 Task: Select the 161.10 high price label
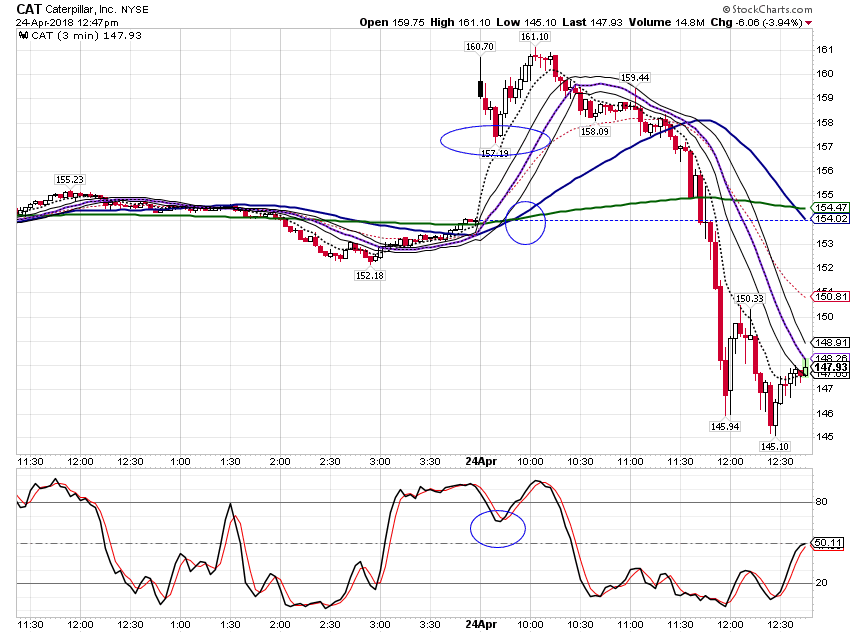(535, 37)
